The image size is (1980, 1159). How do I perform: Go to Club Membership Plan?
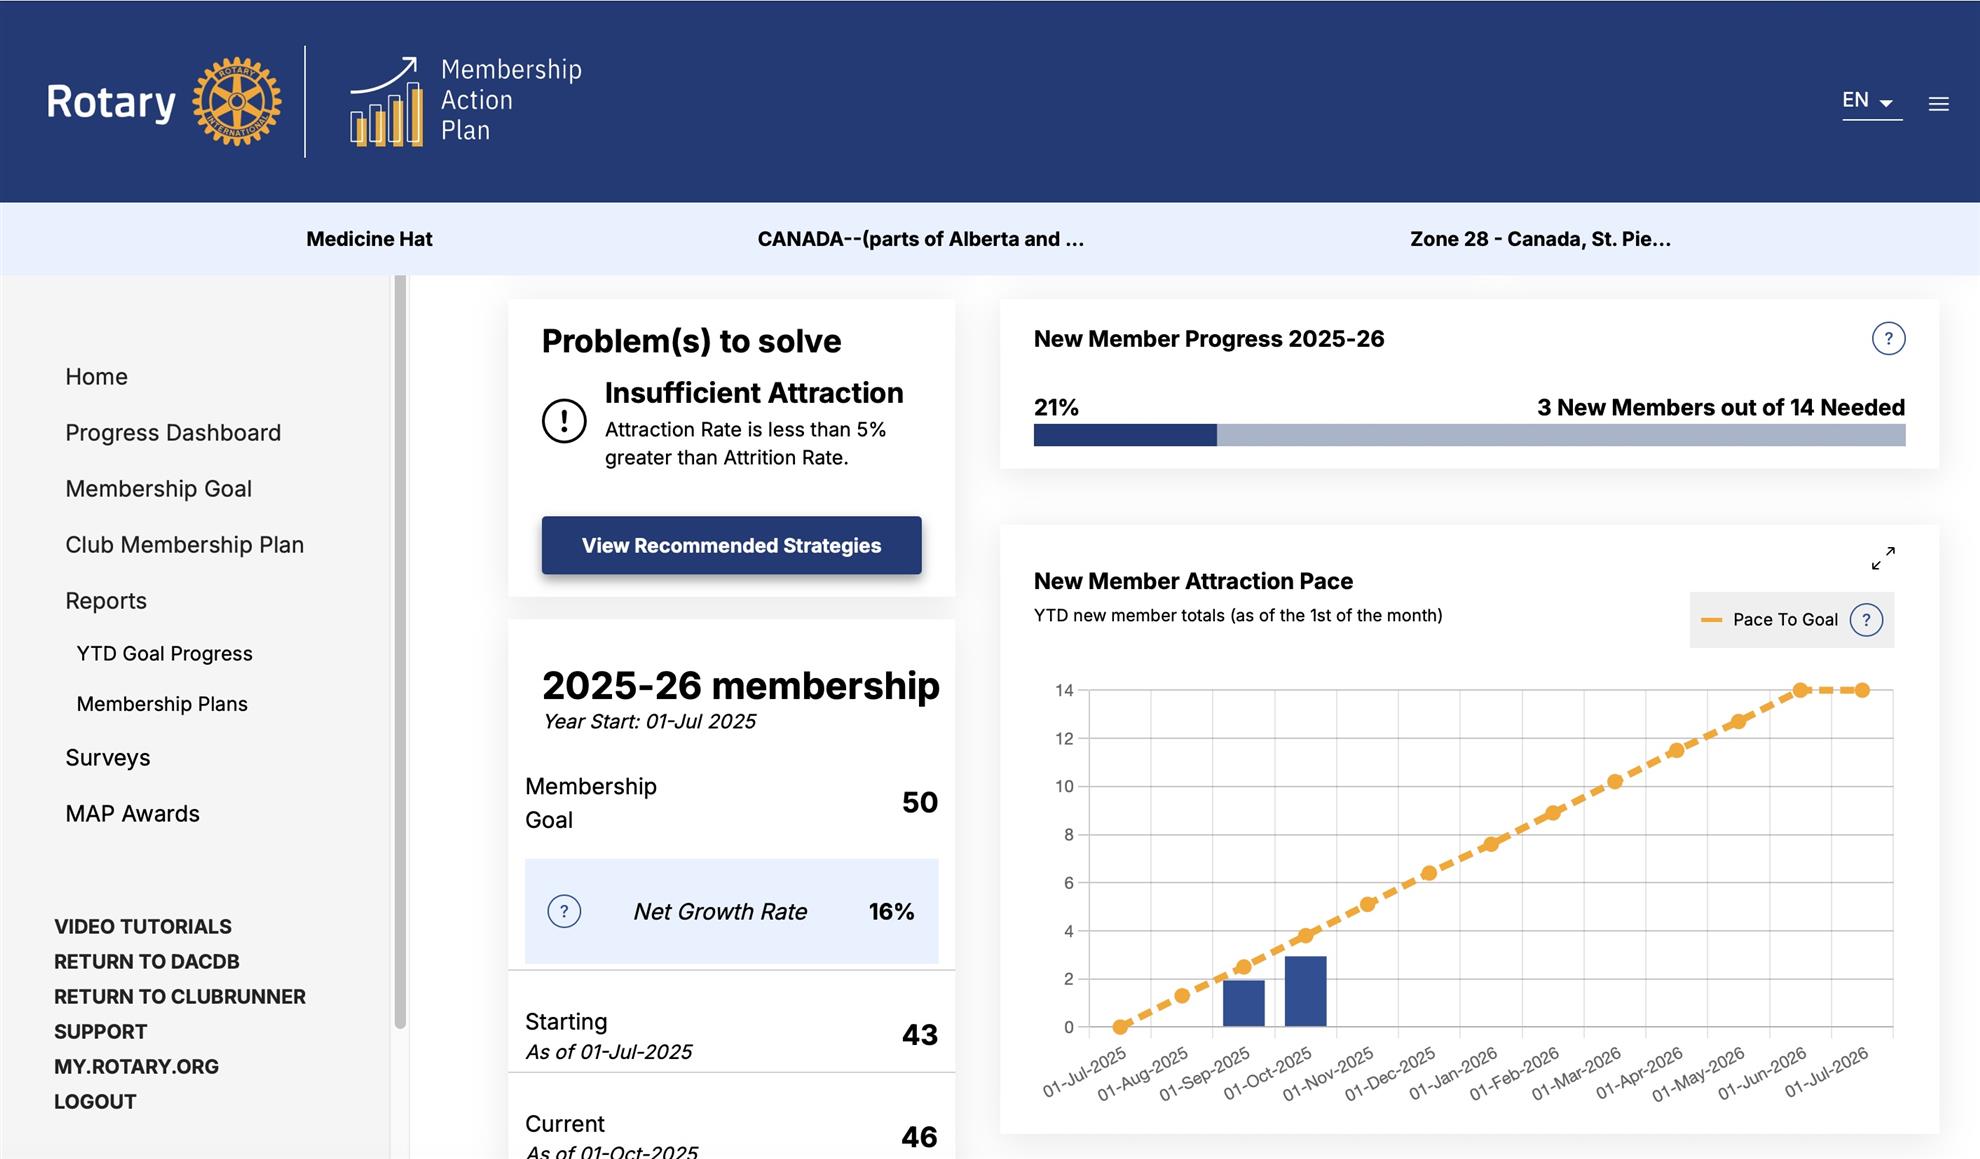click(x=184, y=545)
